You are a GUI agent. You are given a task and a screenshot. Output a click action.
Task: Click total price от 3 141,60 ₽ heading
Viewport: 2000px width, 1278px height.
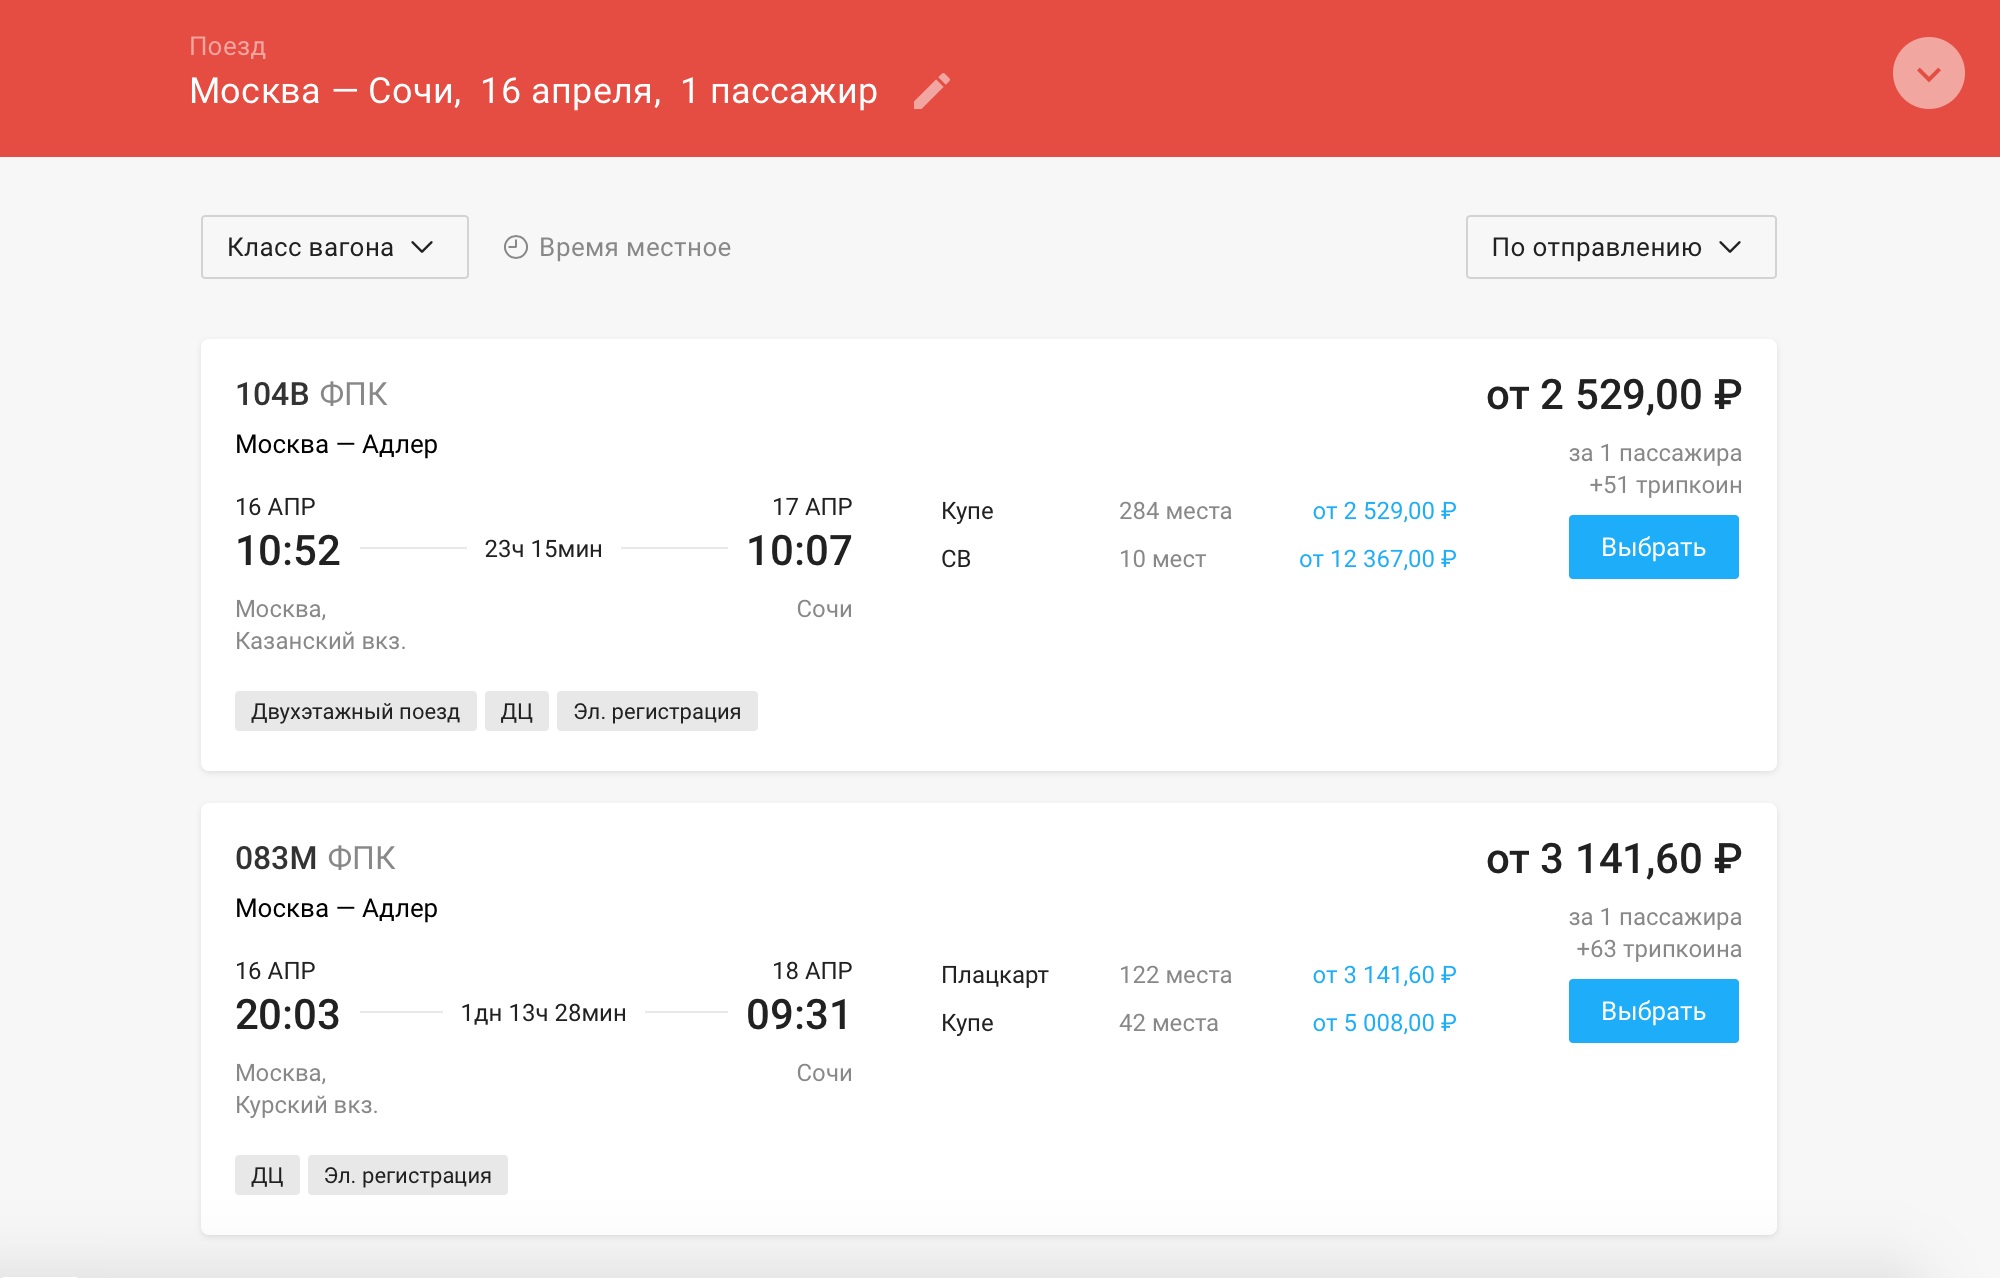tap(1614, 859)
